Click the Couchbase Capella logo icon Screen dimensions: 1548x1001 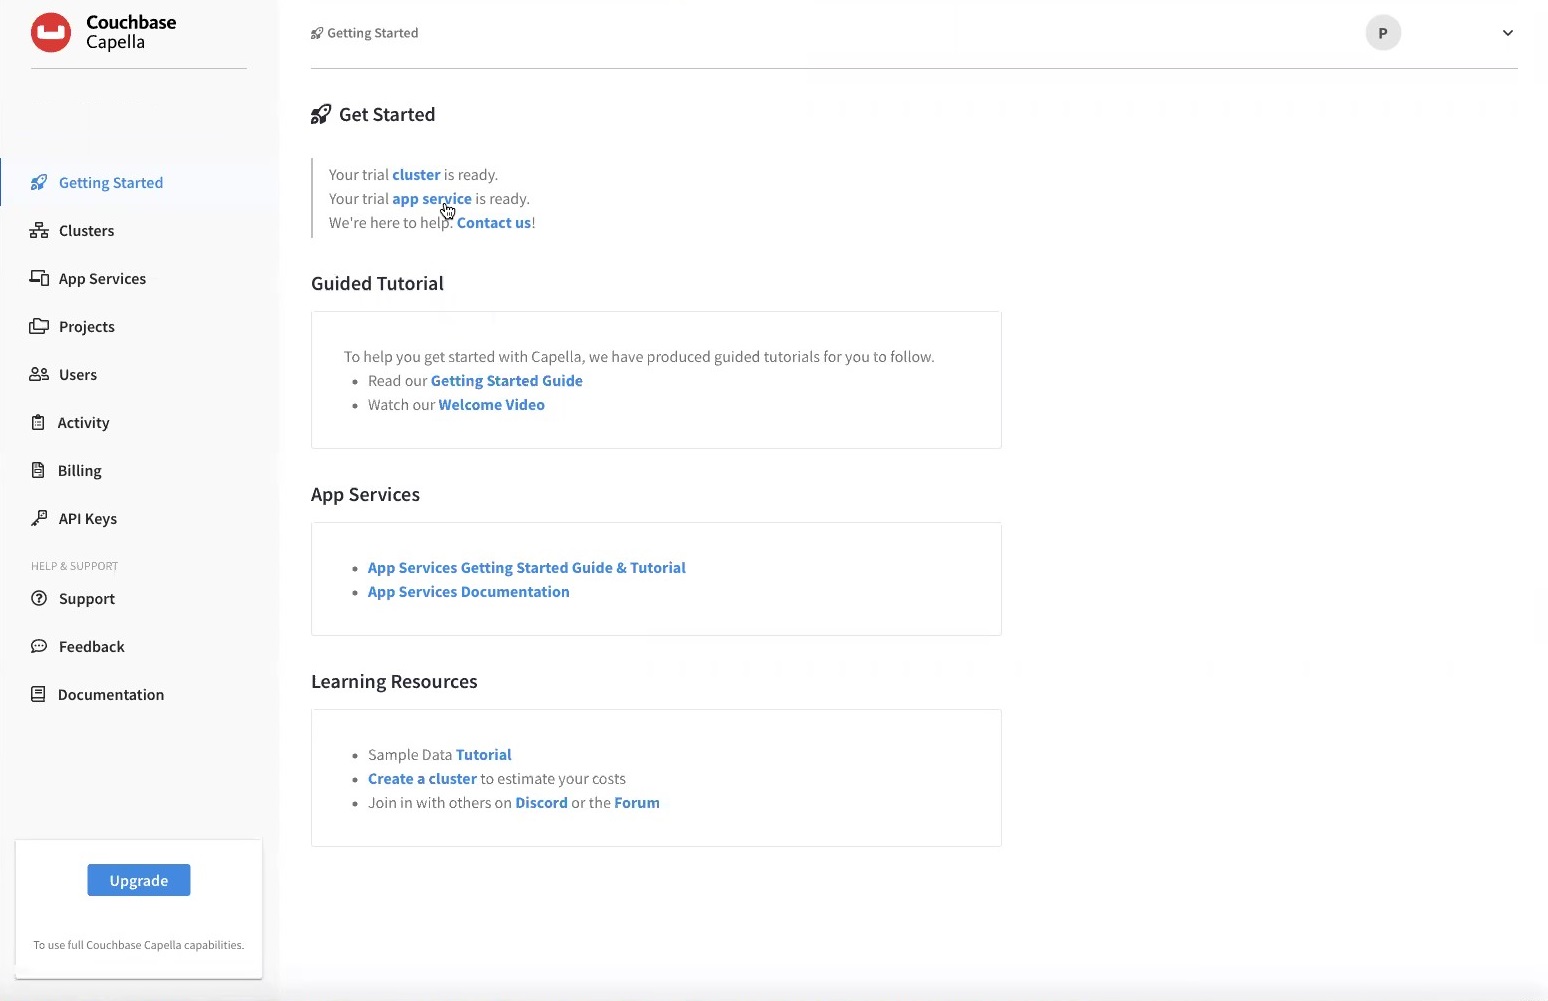point(51,33)
